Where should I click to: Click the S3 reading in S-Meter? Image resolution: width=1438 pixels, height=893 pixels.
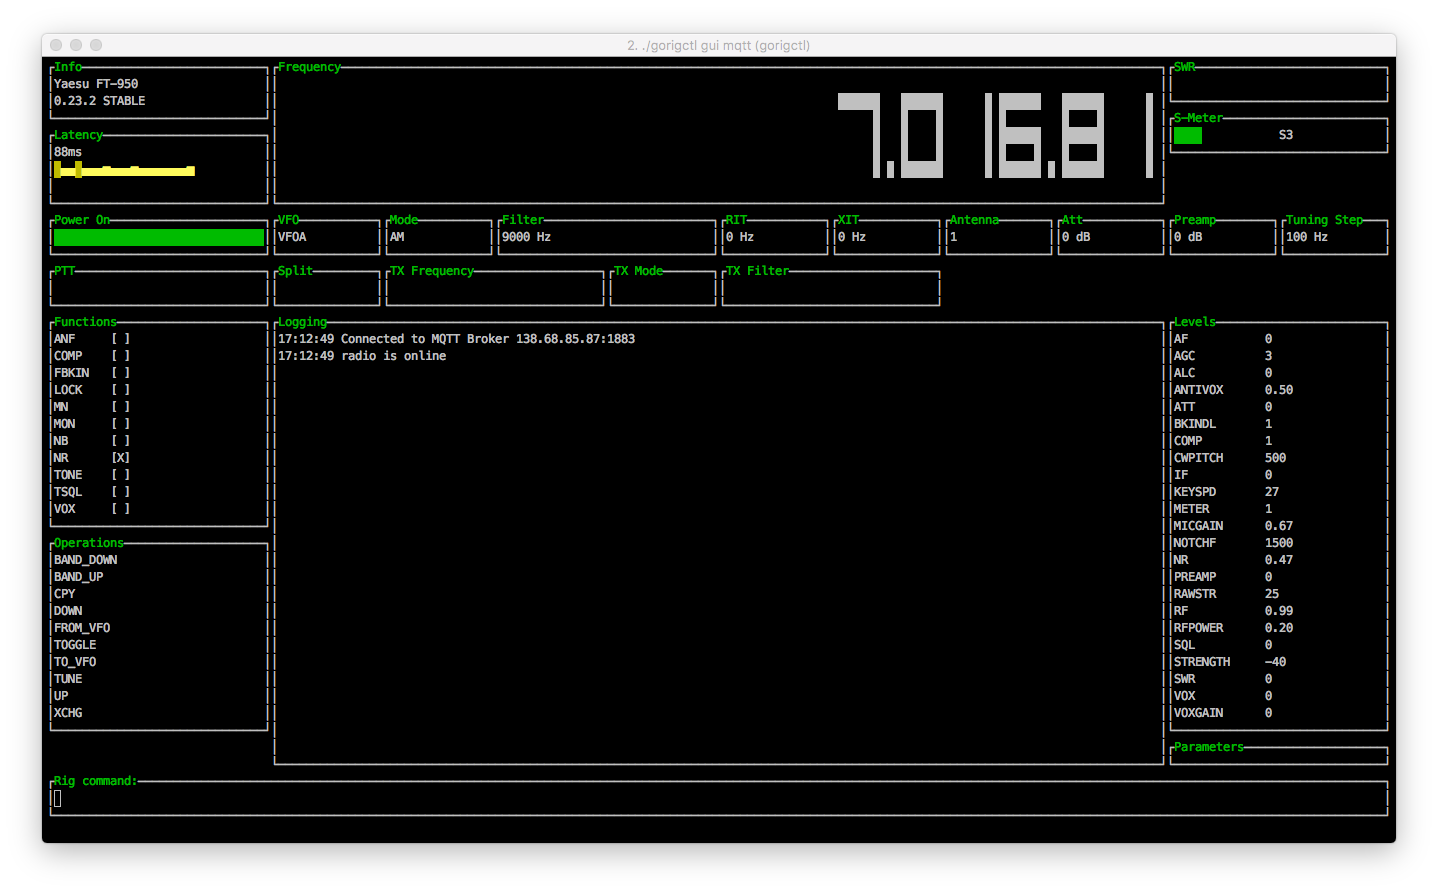(1286, 135)
